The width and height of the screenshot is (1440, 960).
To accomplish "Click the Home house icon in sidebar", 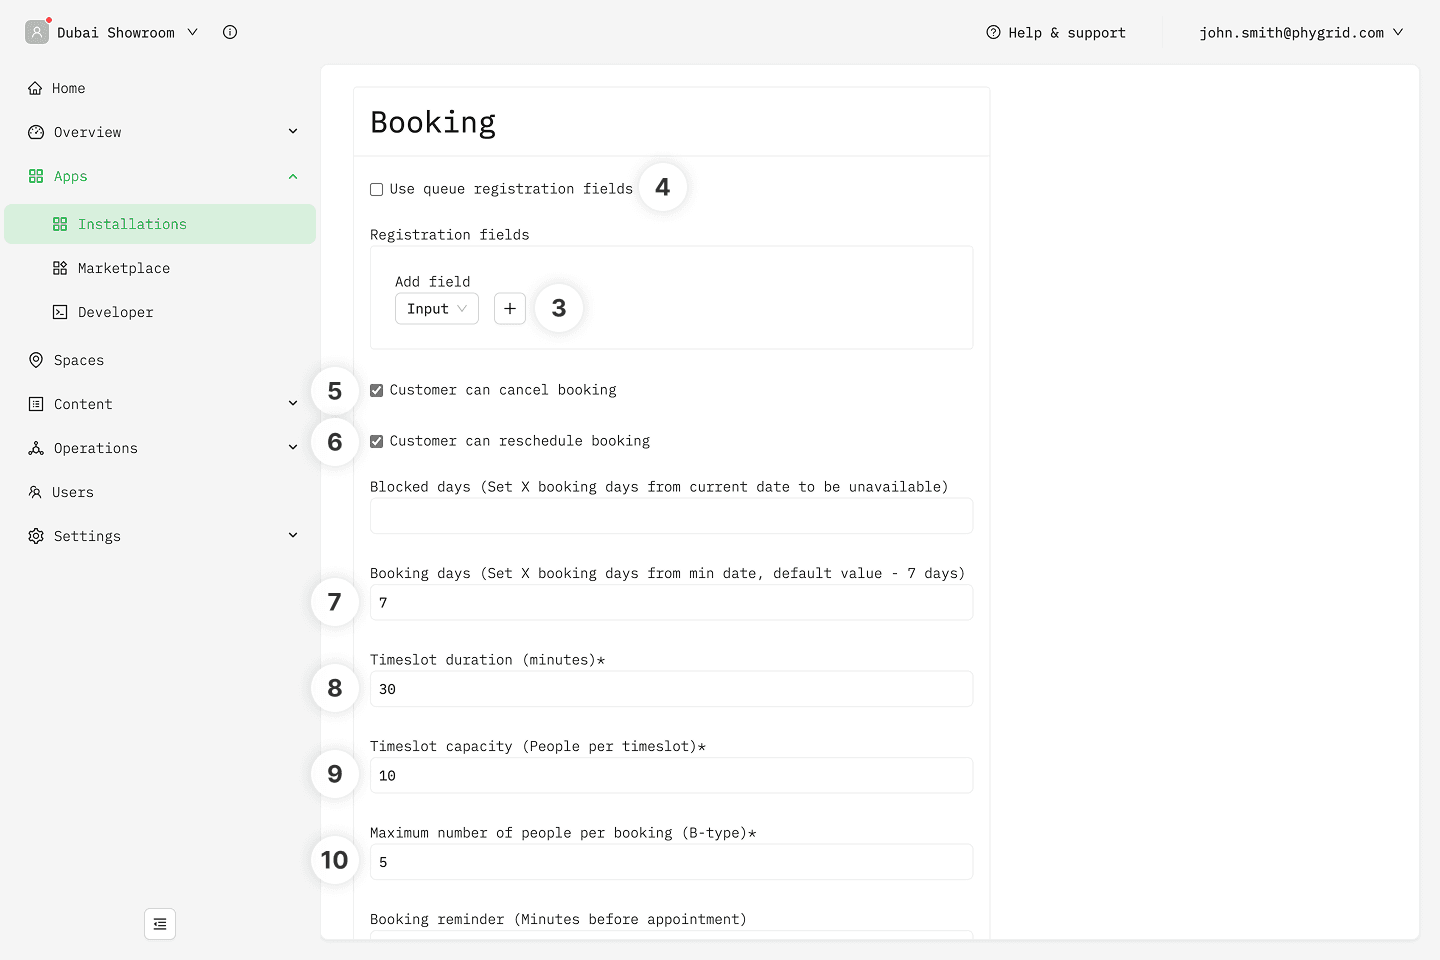I will [x=36, y=88].
